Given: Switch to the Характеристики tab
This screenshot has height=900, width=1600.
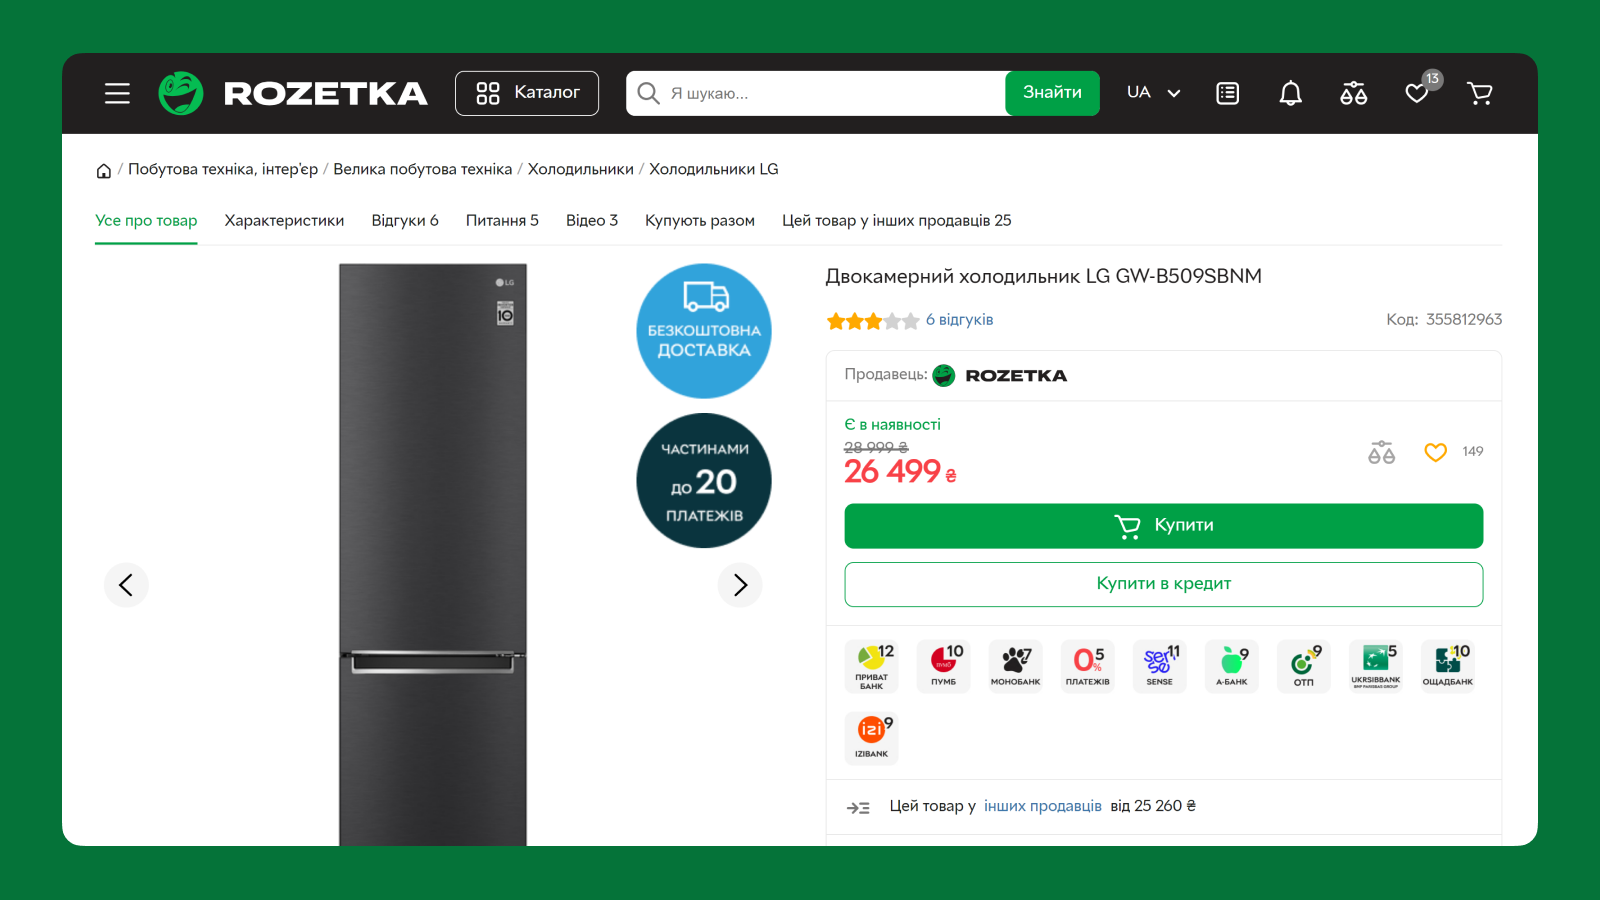Looking at the screenshot, I should click(284, 221).
